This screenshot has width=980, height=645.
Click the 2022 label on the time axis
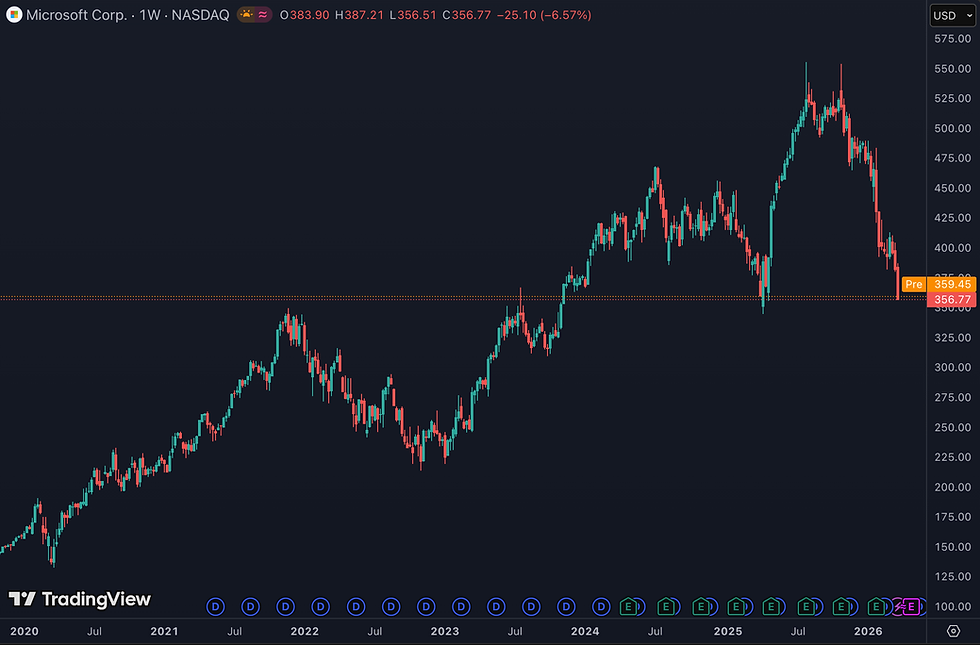[x=304, y=631]
